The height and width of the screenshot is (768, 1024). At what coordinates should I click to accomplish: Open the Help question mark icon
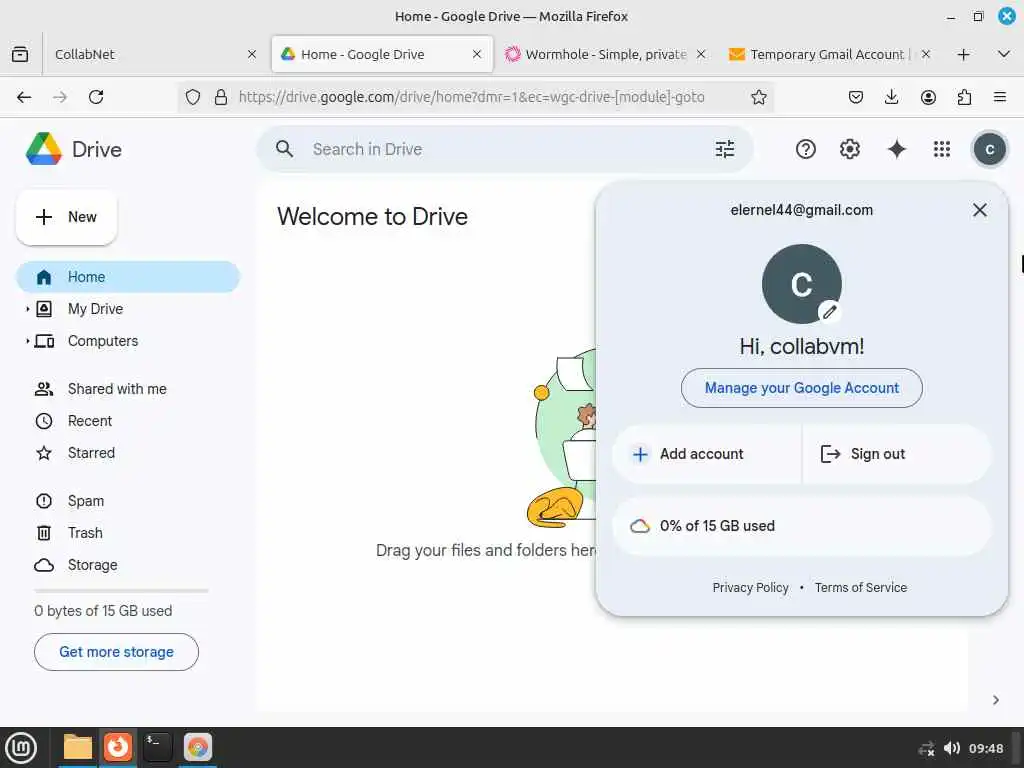805,150
